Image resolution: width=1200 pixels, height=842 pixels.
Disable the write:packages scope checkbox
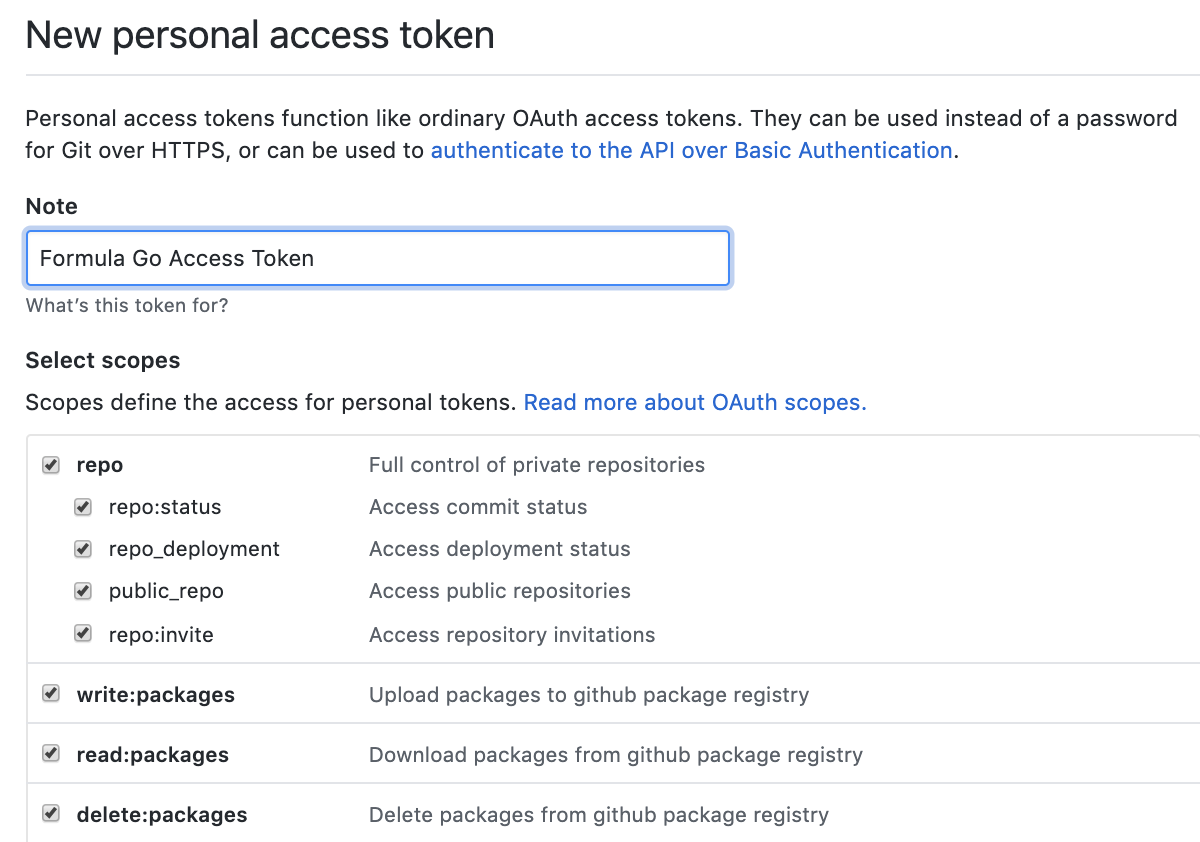51,694
